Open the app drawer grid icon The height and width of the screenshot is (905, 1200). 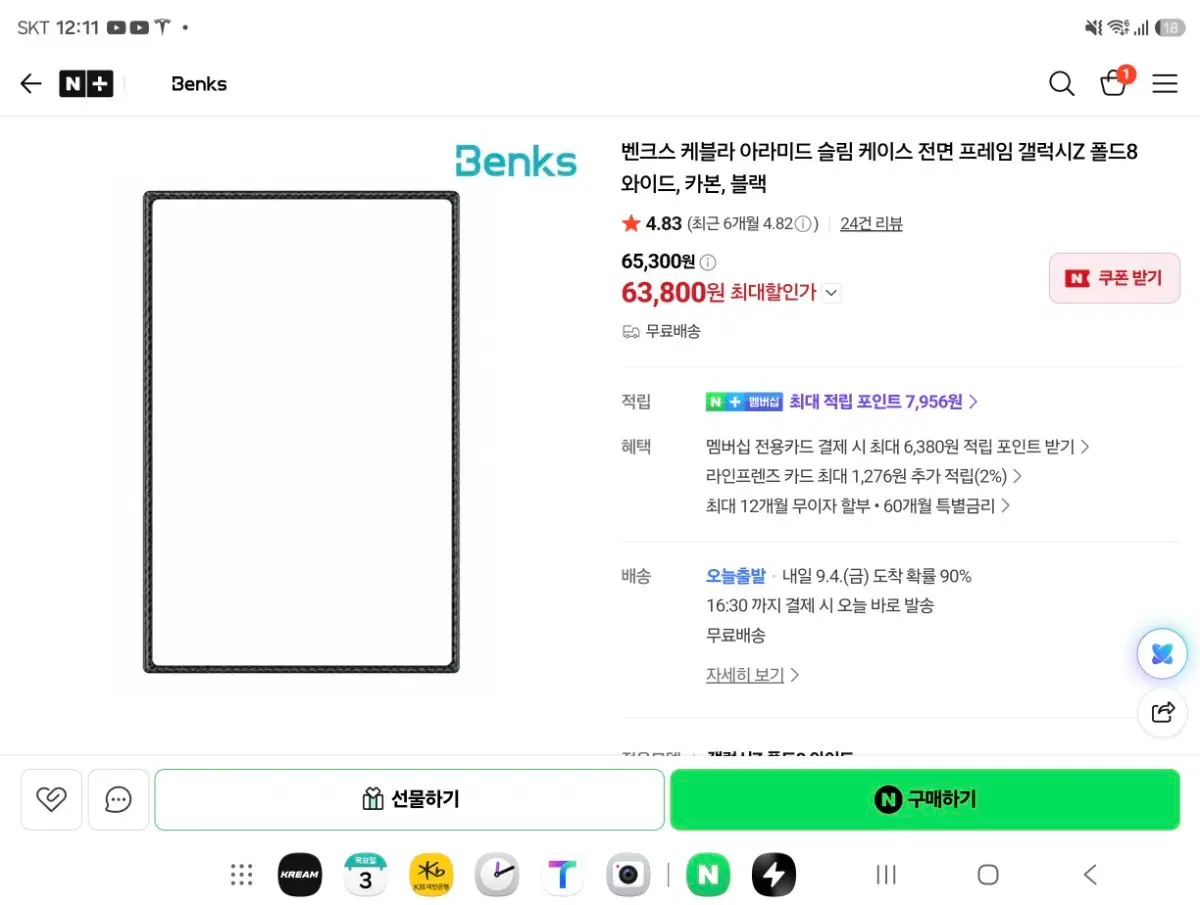click(x=241, y=875)
